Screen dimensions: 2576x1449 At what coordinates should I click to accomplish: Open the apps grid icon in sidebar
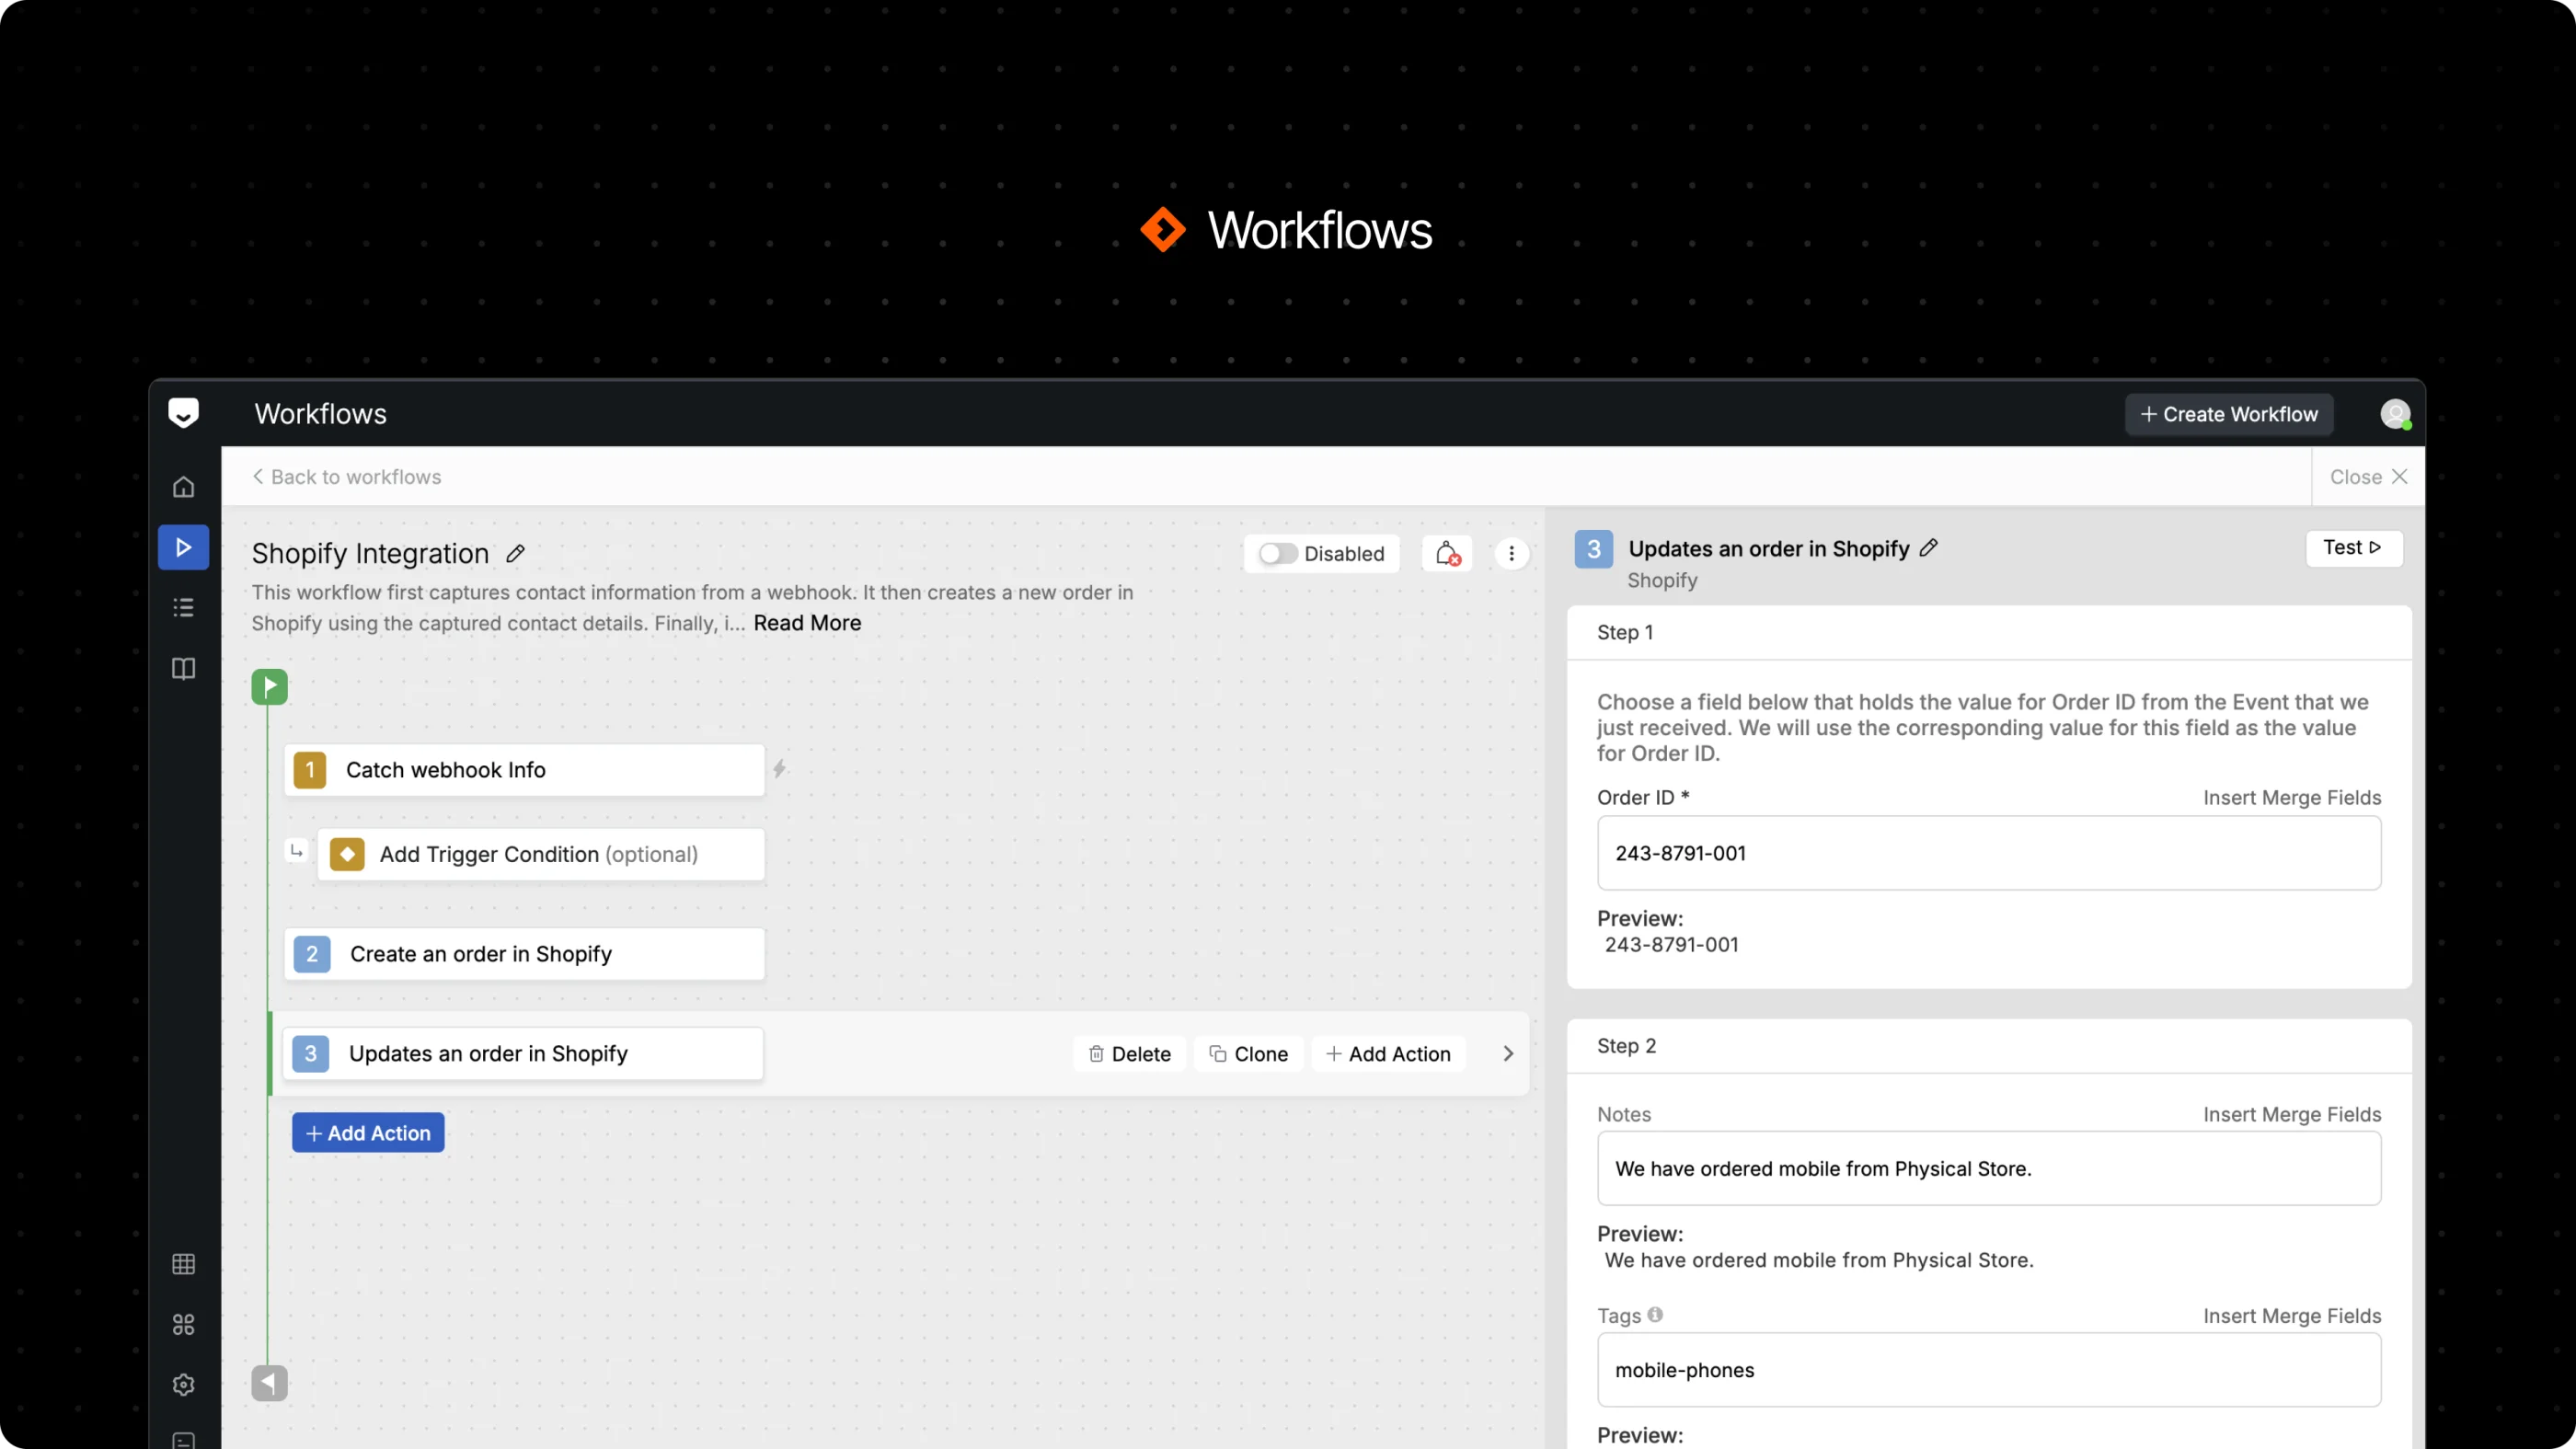tap(183, 1325)
